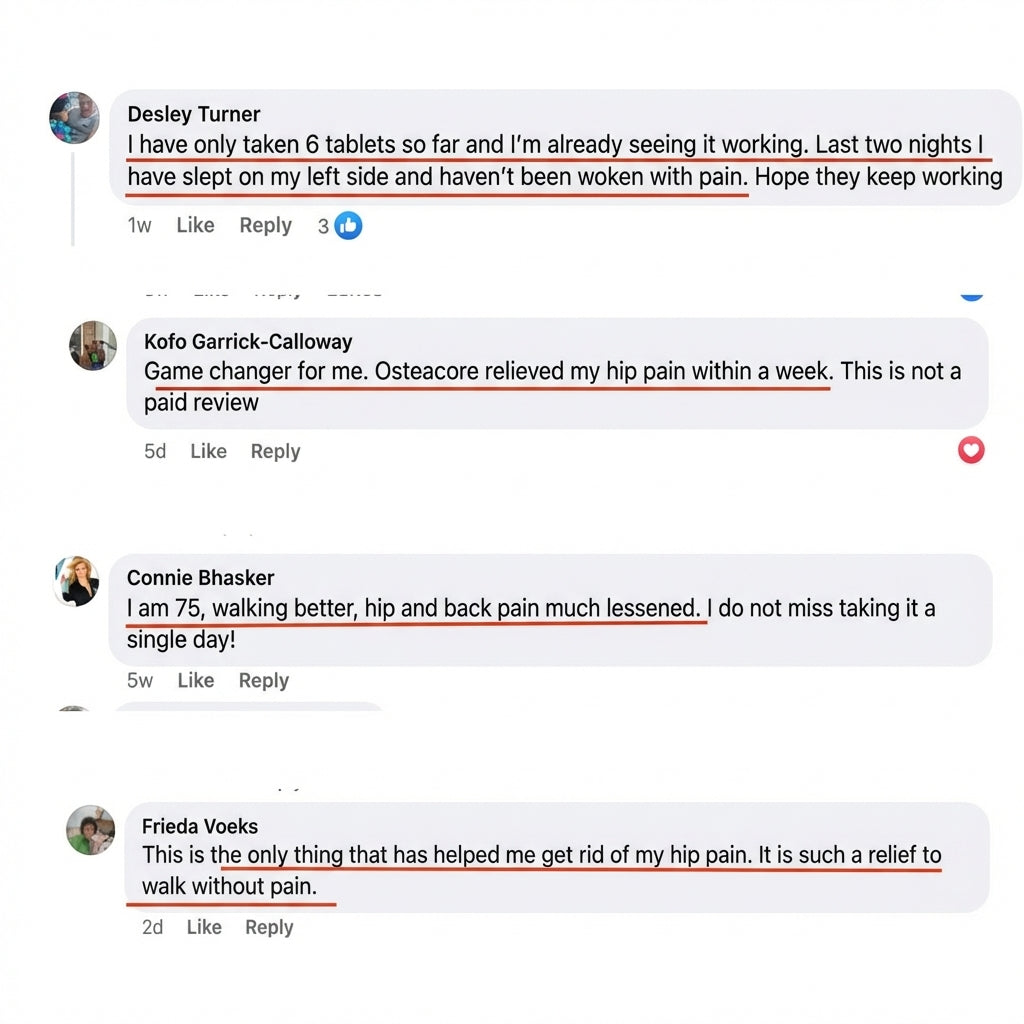The width and height of the screenshot is (1024, 1024).
Task: Open Connie Bhasker's profile picture
Action: point(76,581)
